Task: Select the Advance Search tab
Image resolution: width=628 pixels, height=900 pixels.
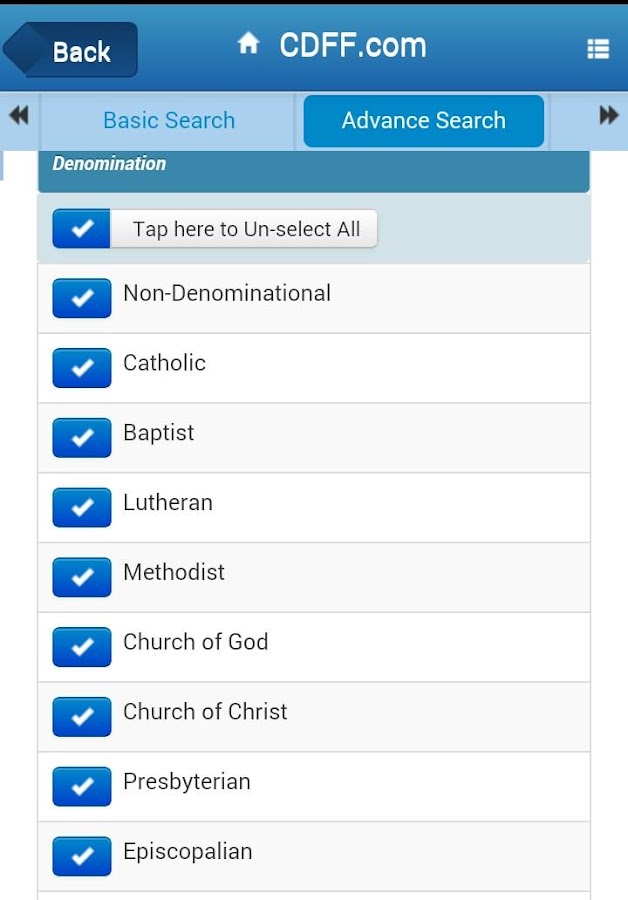Action: coord(423,121)
